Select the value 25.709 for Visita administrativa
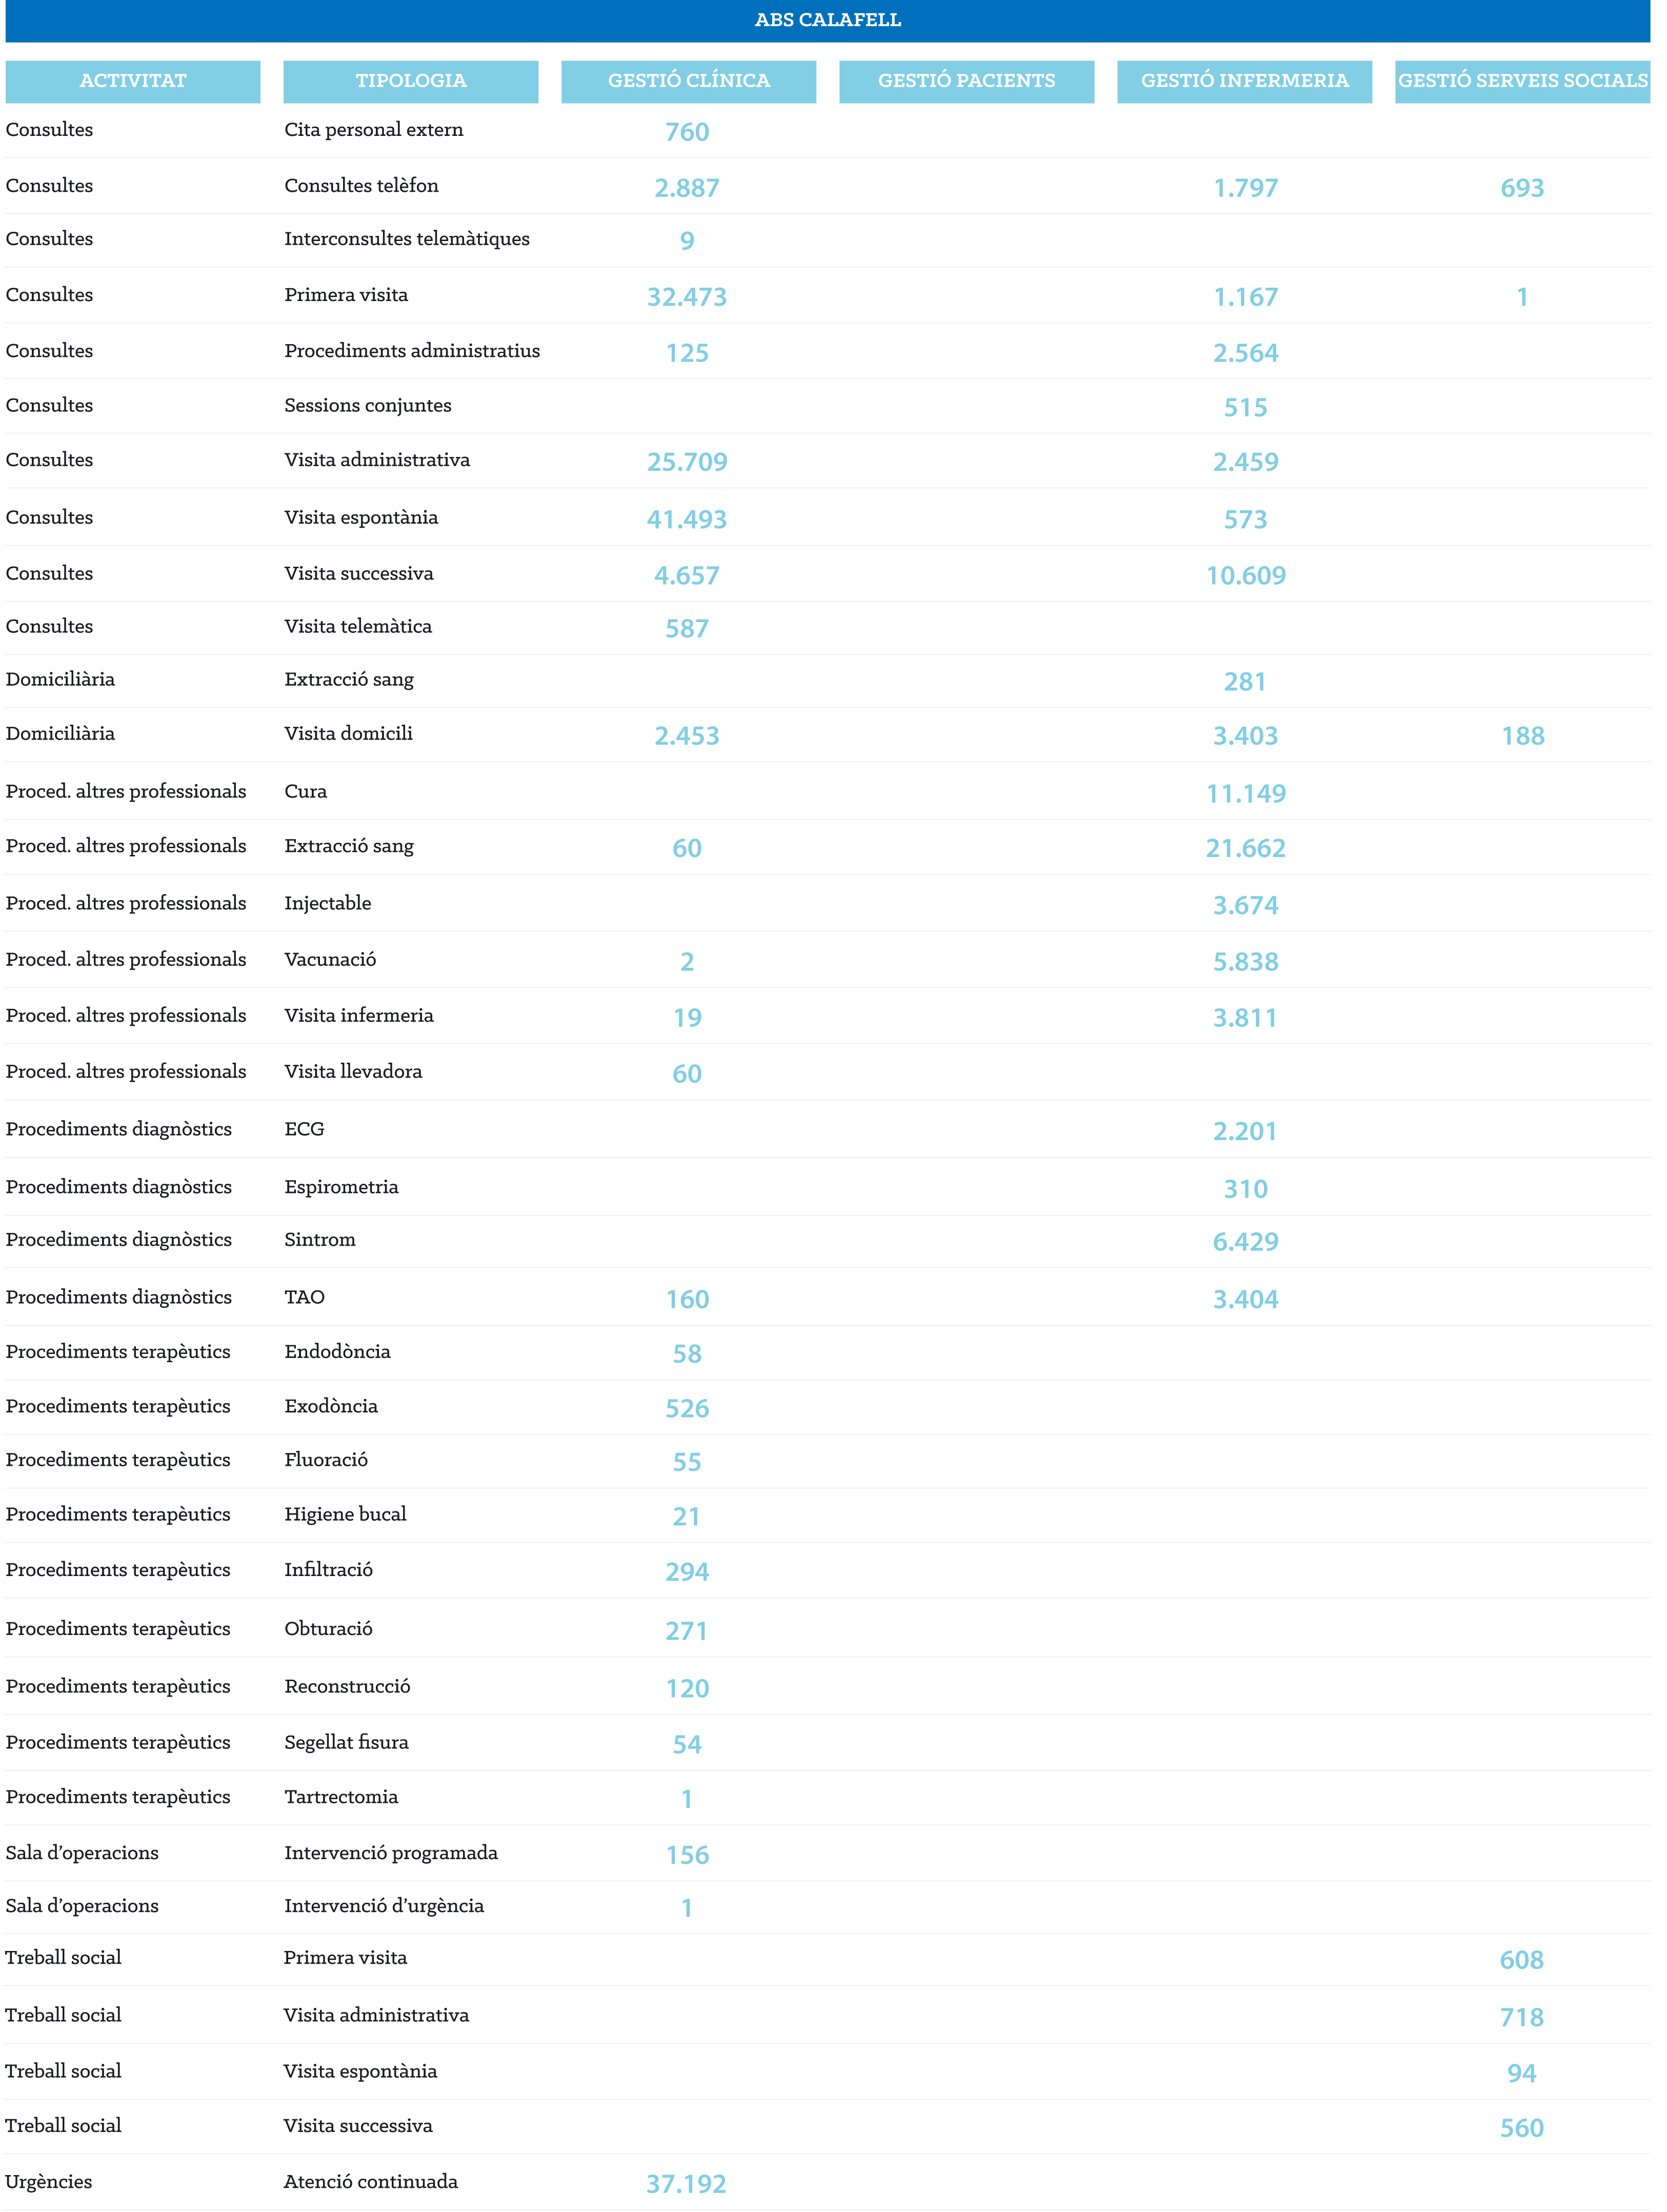The width and height of the screenshot is (1667, 2212). [687, 462]
